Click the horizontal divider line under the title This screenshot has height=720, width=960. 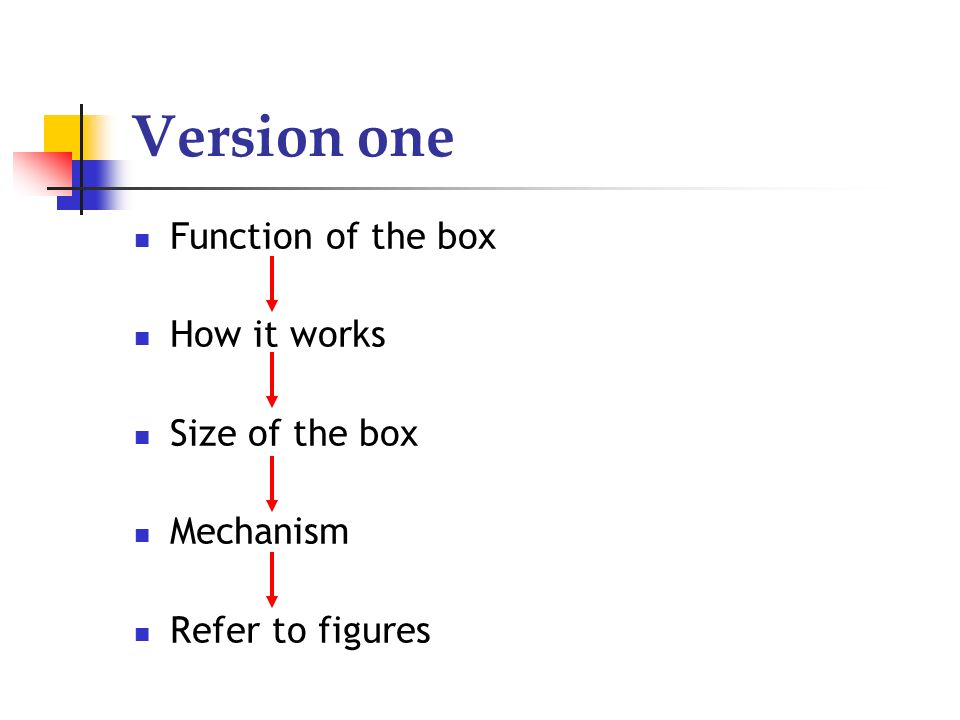pos(465,189)
